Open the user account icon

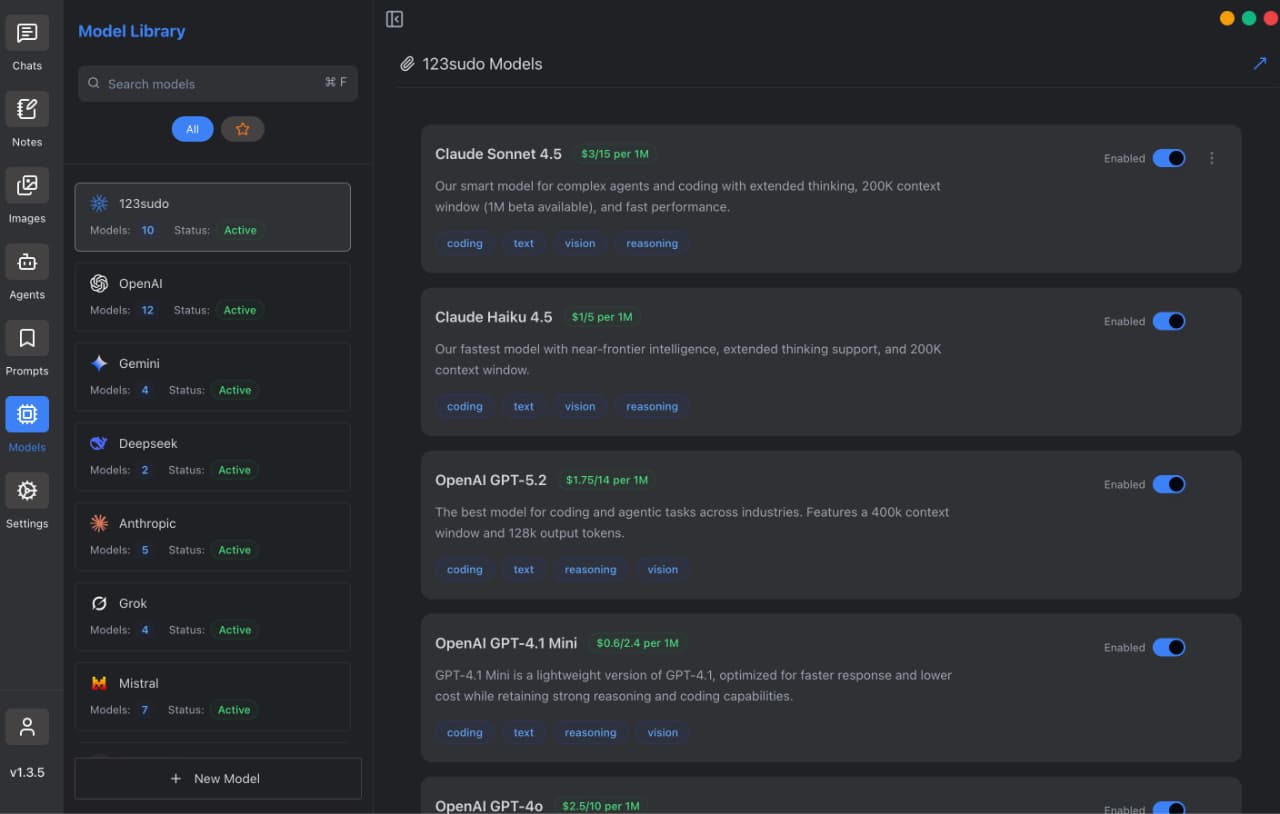click(x=27, y=727)
